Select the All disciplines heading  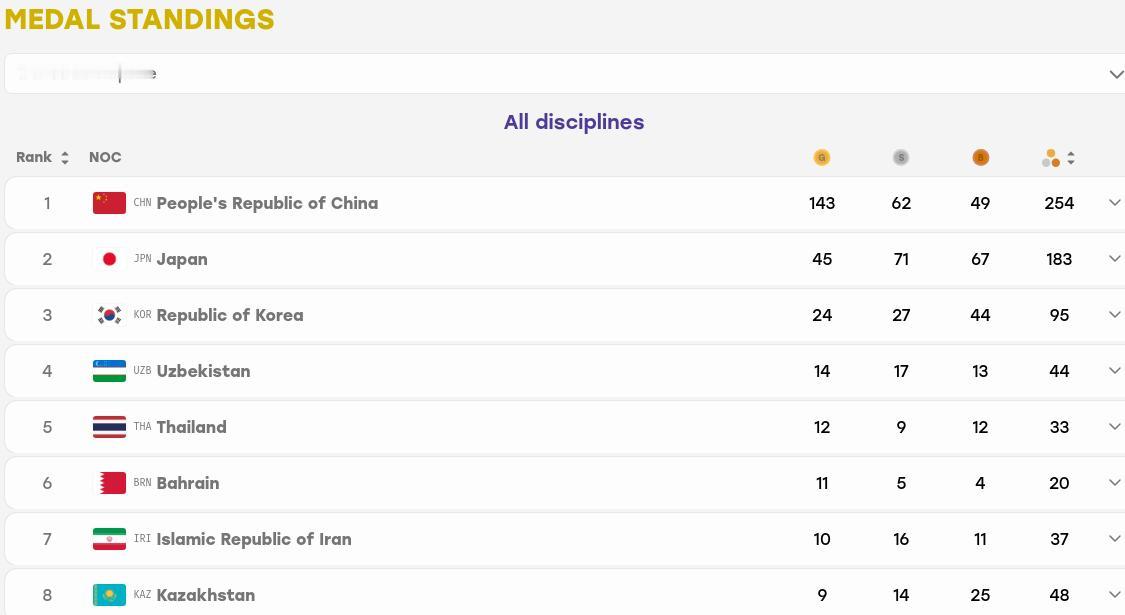coord(574,122)
